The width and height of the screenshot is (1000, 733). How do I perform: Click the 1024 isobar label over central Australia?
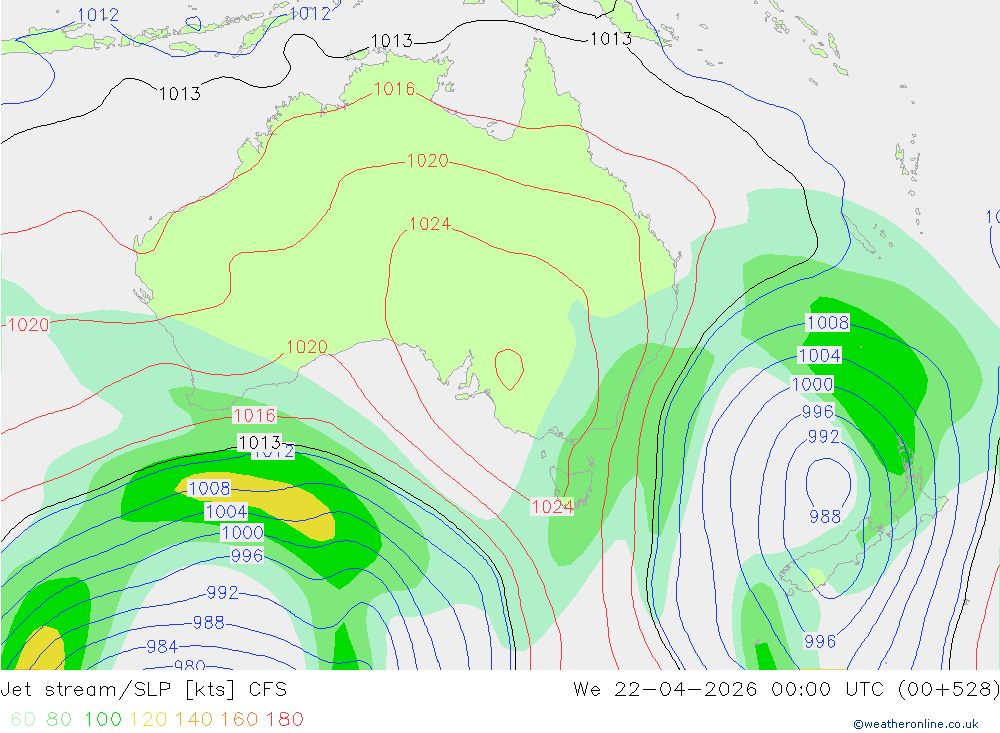pyautogui.click(x=430, y=224)
